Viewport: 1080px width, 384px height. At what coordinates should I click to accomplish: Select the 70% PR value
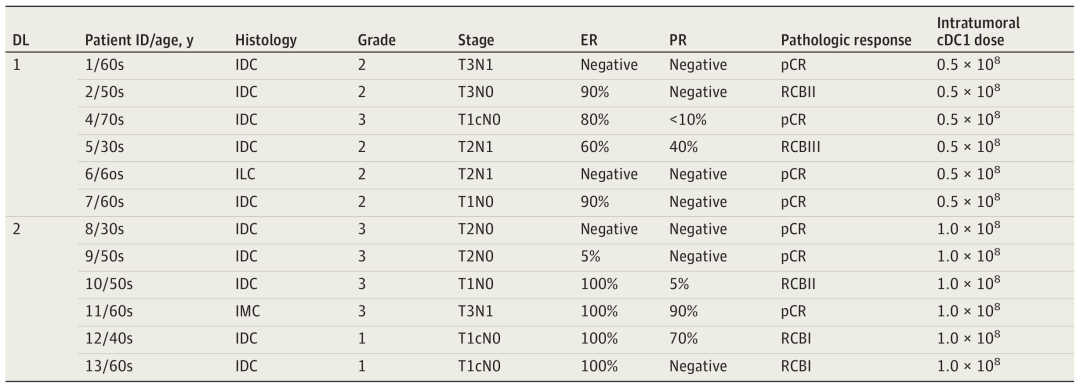(683, 339)
